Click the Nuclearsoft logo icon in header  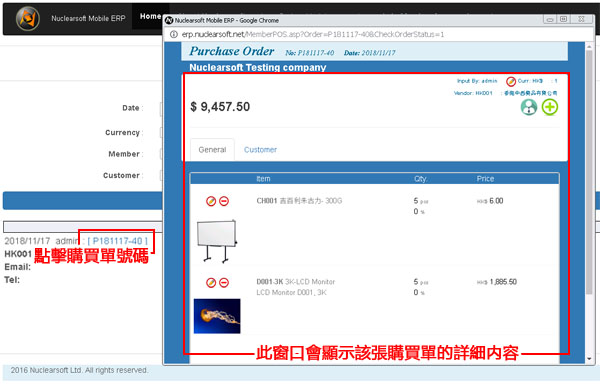28,18
